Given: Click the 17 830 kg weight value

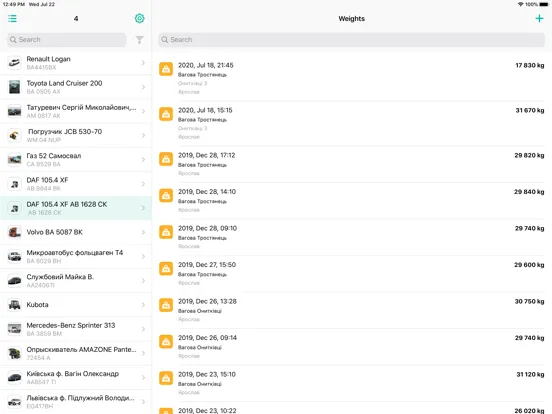Looking at the screenshot, I should click(529, 65).
